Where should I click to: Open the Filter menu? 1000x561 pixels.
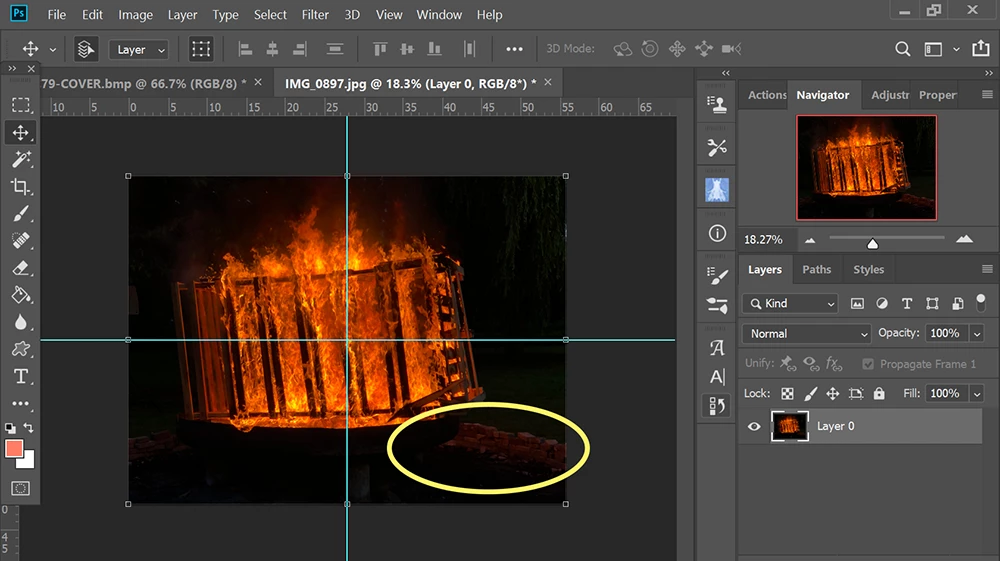tap(315, 15)
